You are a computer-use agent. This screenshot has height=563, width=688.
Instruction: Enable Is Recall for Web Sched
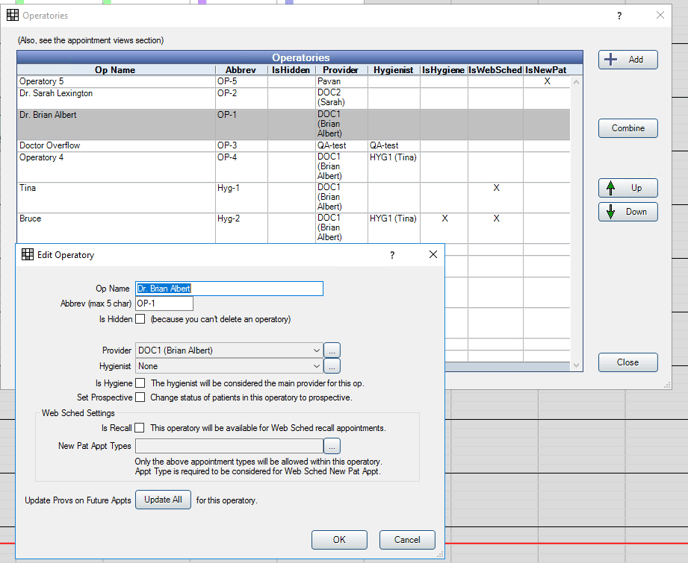pyautogui.click(x=140, y=428)
